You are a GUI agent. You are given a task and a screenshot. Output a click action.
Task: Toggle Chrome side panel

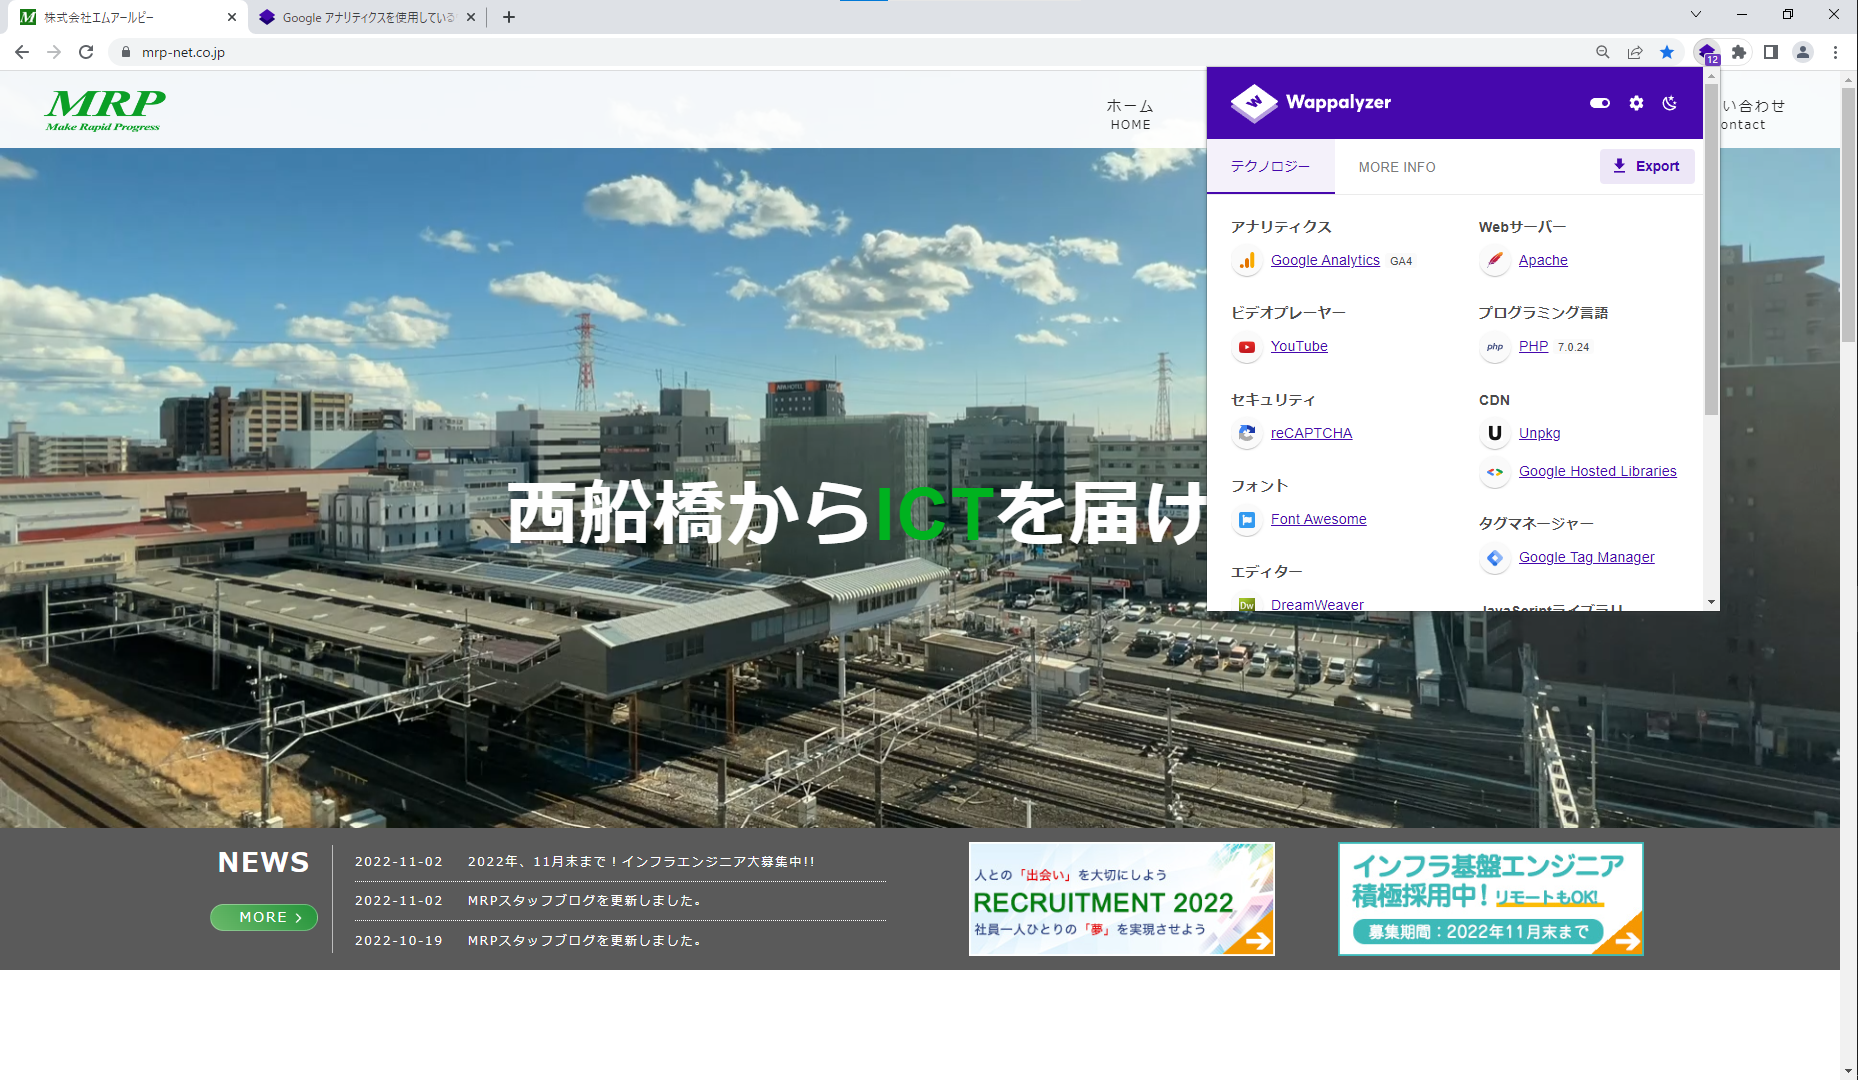1771,52
